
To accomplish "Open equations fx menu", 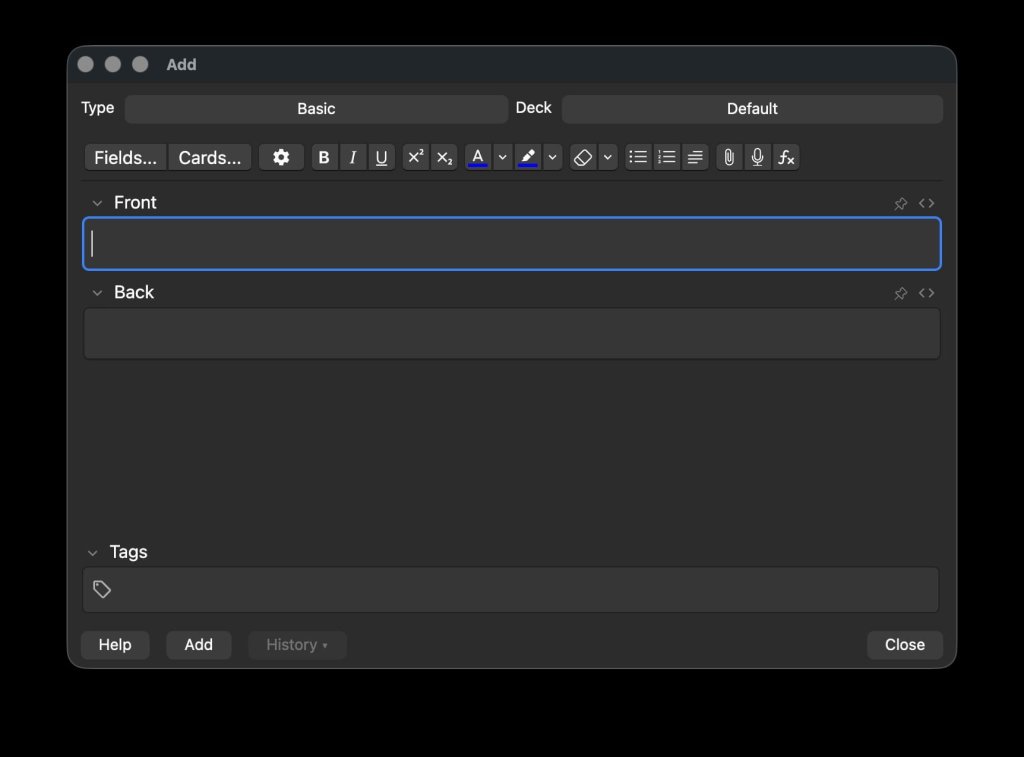I will 786,157.
